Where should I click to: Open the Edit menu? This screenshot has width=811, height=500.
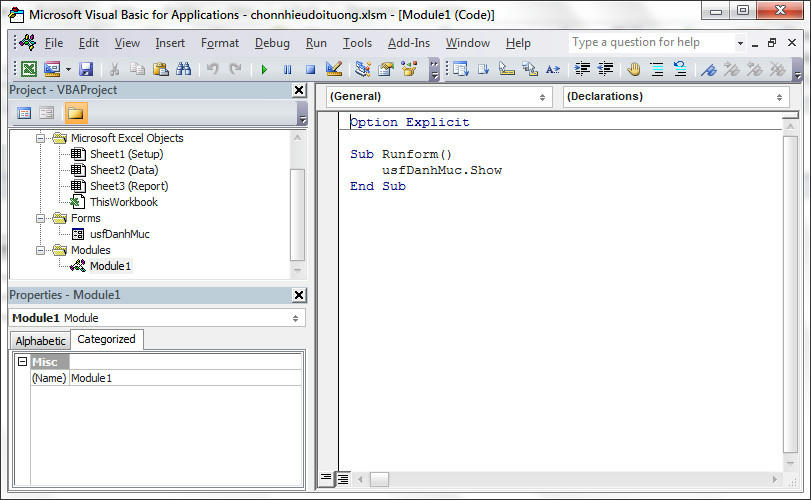88,43
